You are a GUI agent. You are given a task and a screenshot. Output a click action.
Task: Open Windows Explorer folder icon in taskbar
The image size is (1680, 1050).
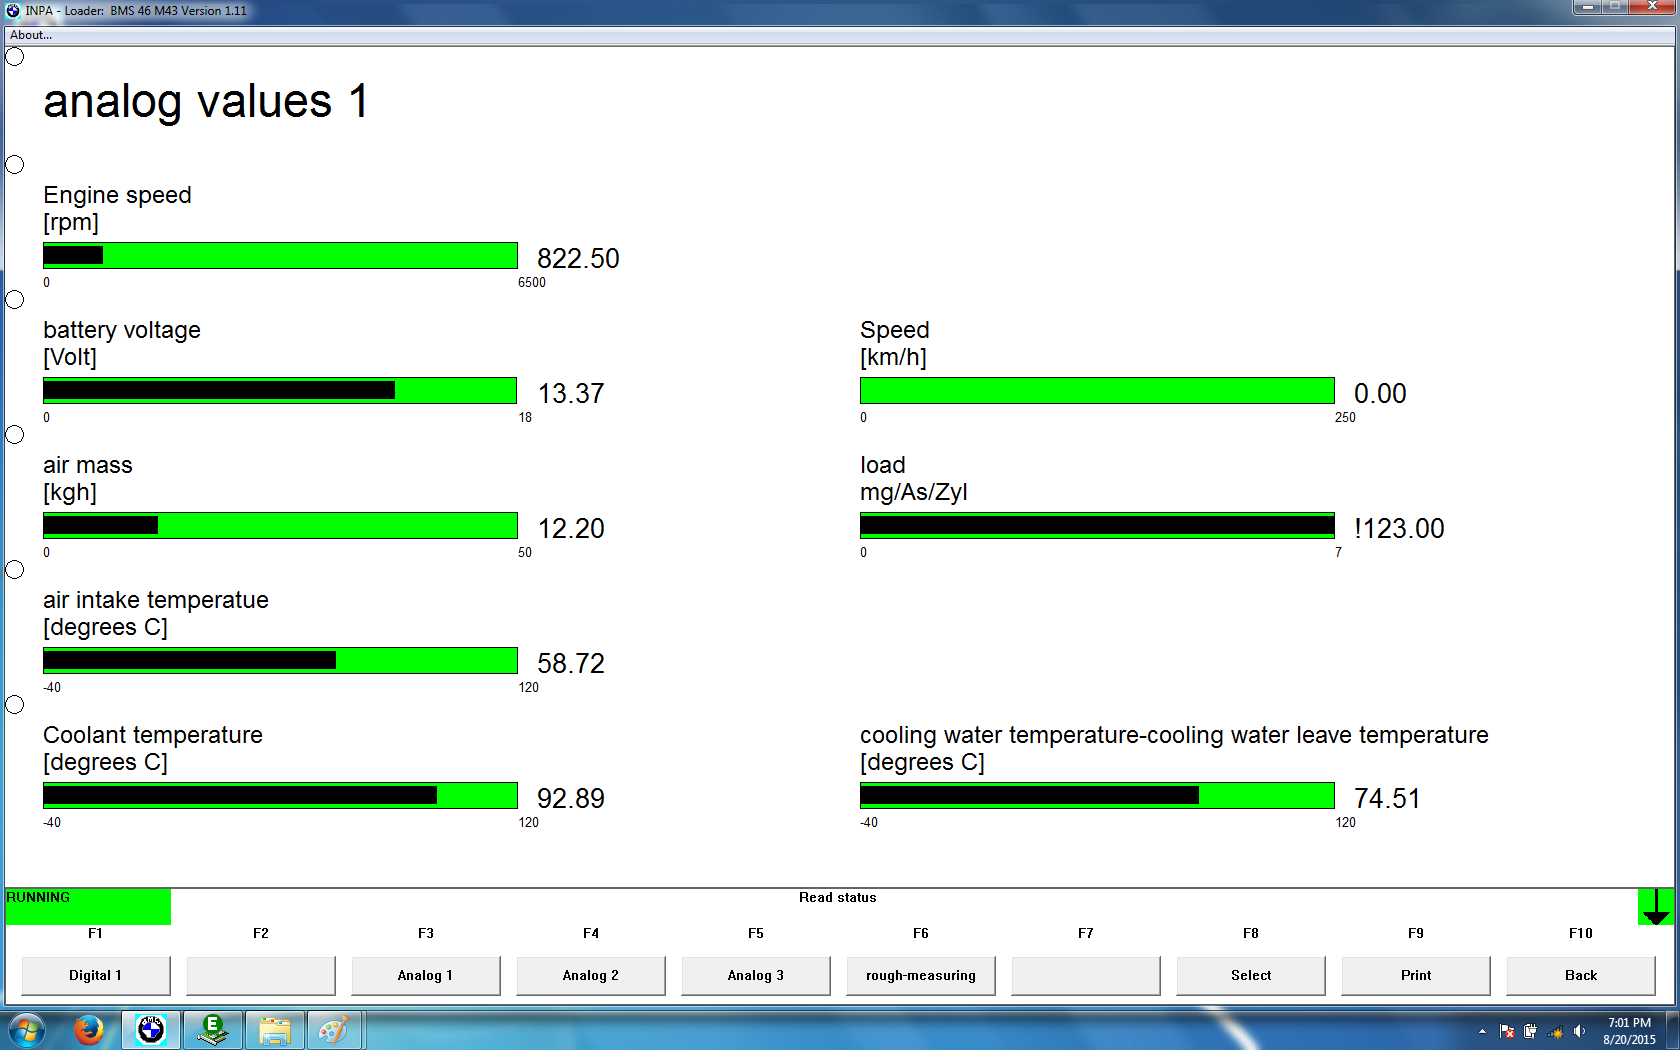click(x=274, y=1029)
